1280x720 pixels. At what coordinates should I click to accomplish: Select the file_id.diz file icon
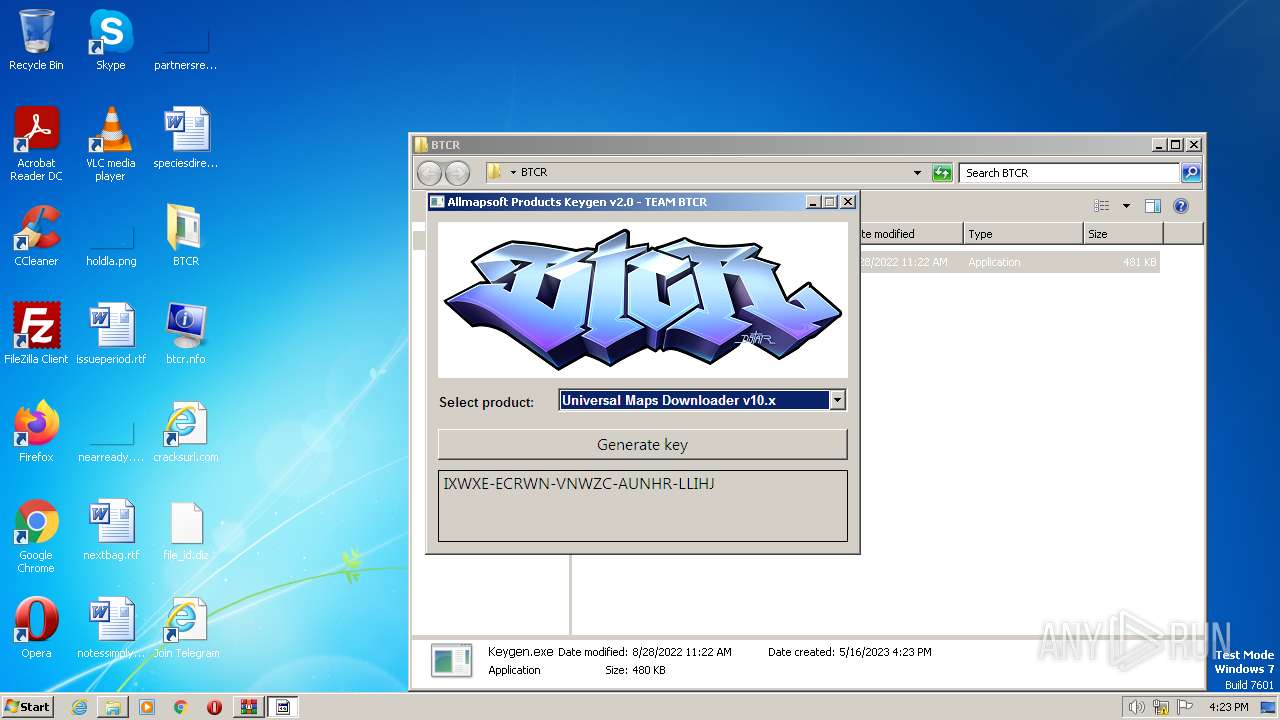(x=185, y=529)
